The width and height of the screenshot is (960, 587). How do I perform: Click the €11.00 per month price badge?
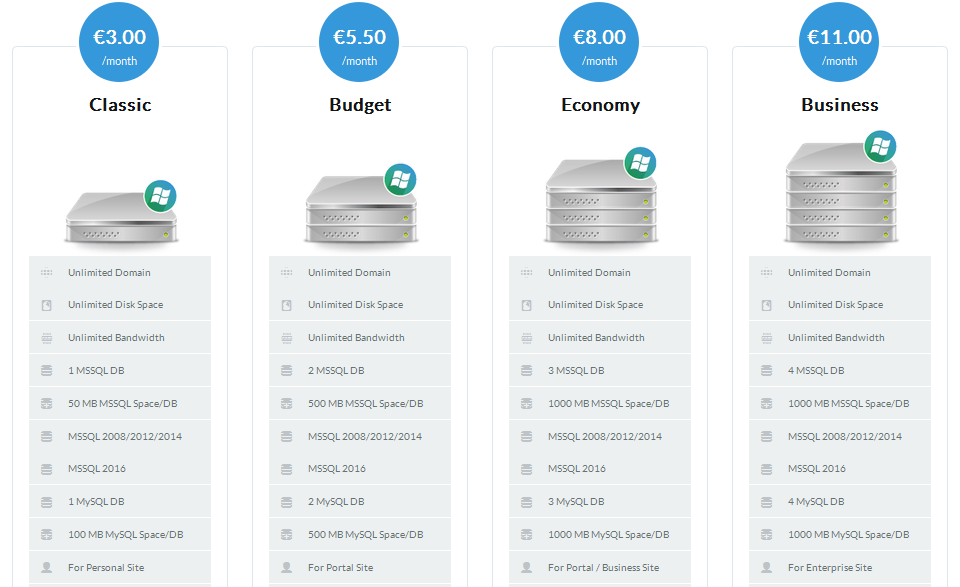[x=839, y=42]
